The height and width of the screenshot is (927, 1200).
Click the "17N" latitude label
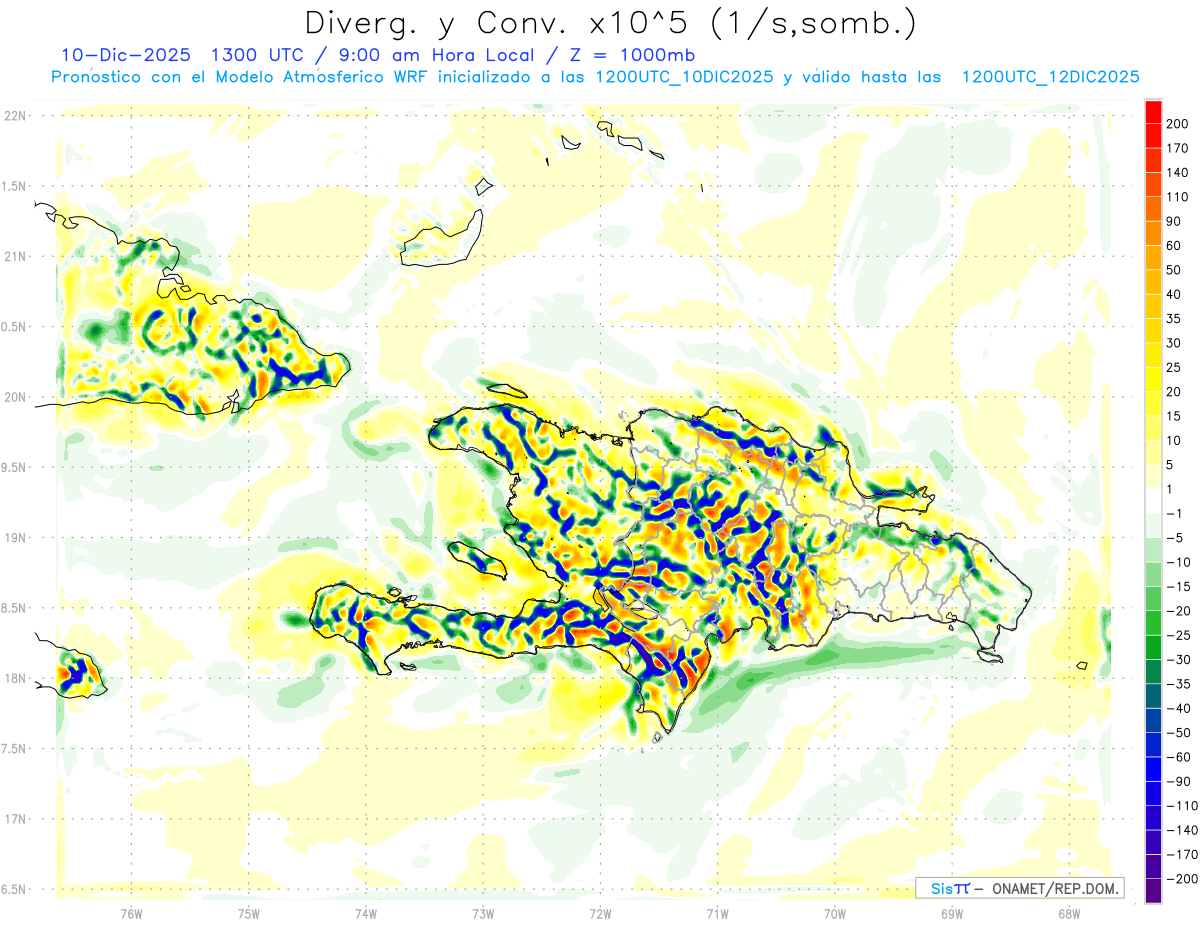(15, 819)
